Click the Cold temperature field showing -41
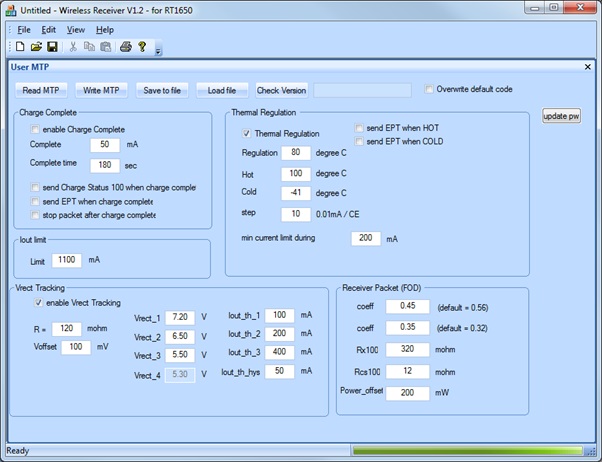Image resolution: width=602 pixels, height=462 pixels. pos(296,193)
